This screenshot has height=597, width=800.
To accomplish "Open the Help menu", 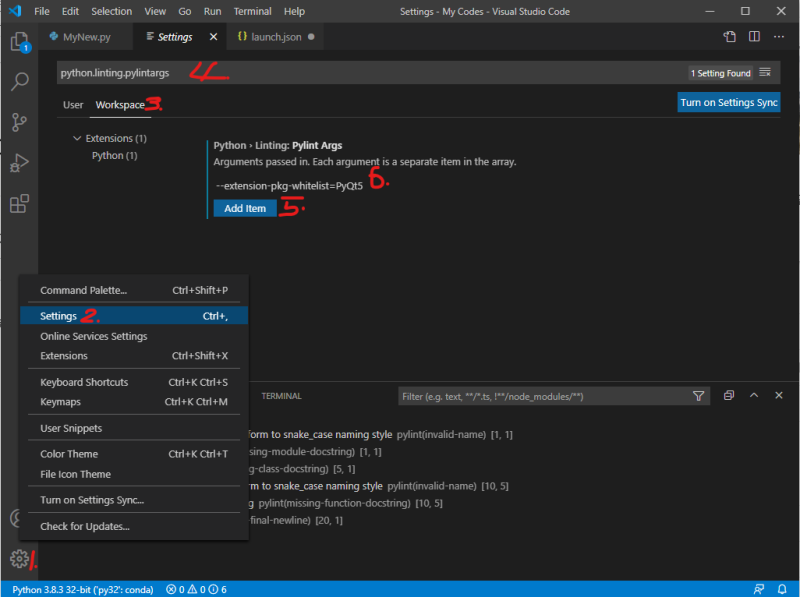I will click(x=294, y=11).
